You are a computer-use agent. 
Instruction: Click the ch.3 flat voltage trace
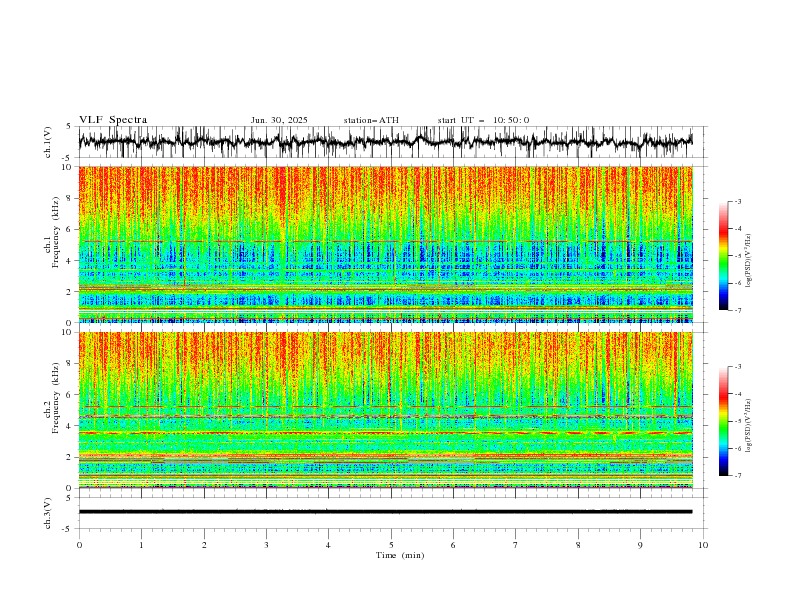point(385,512)
